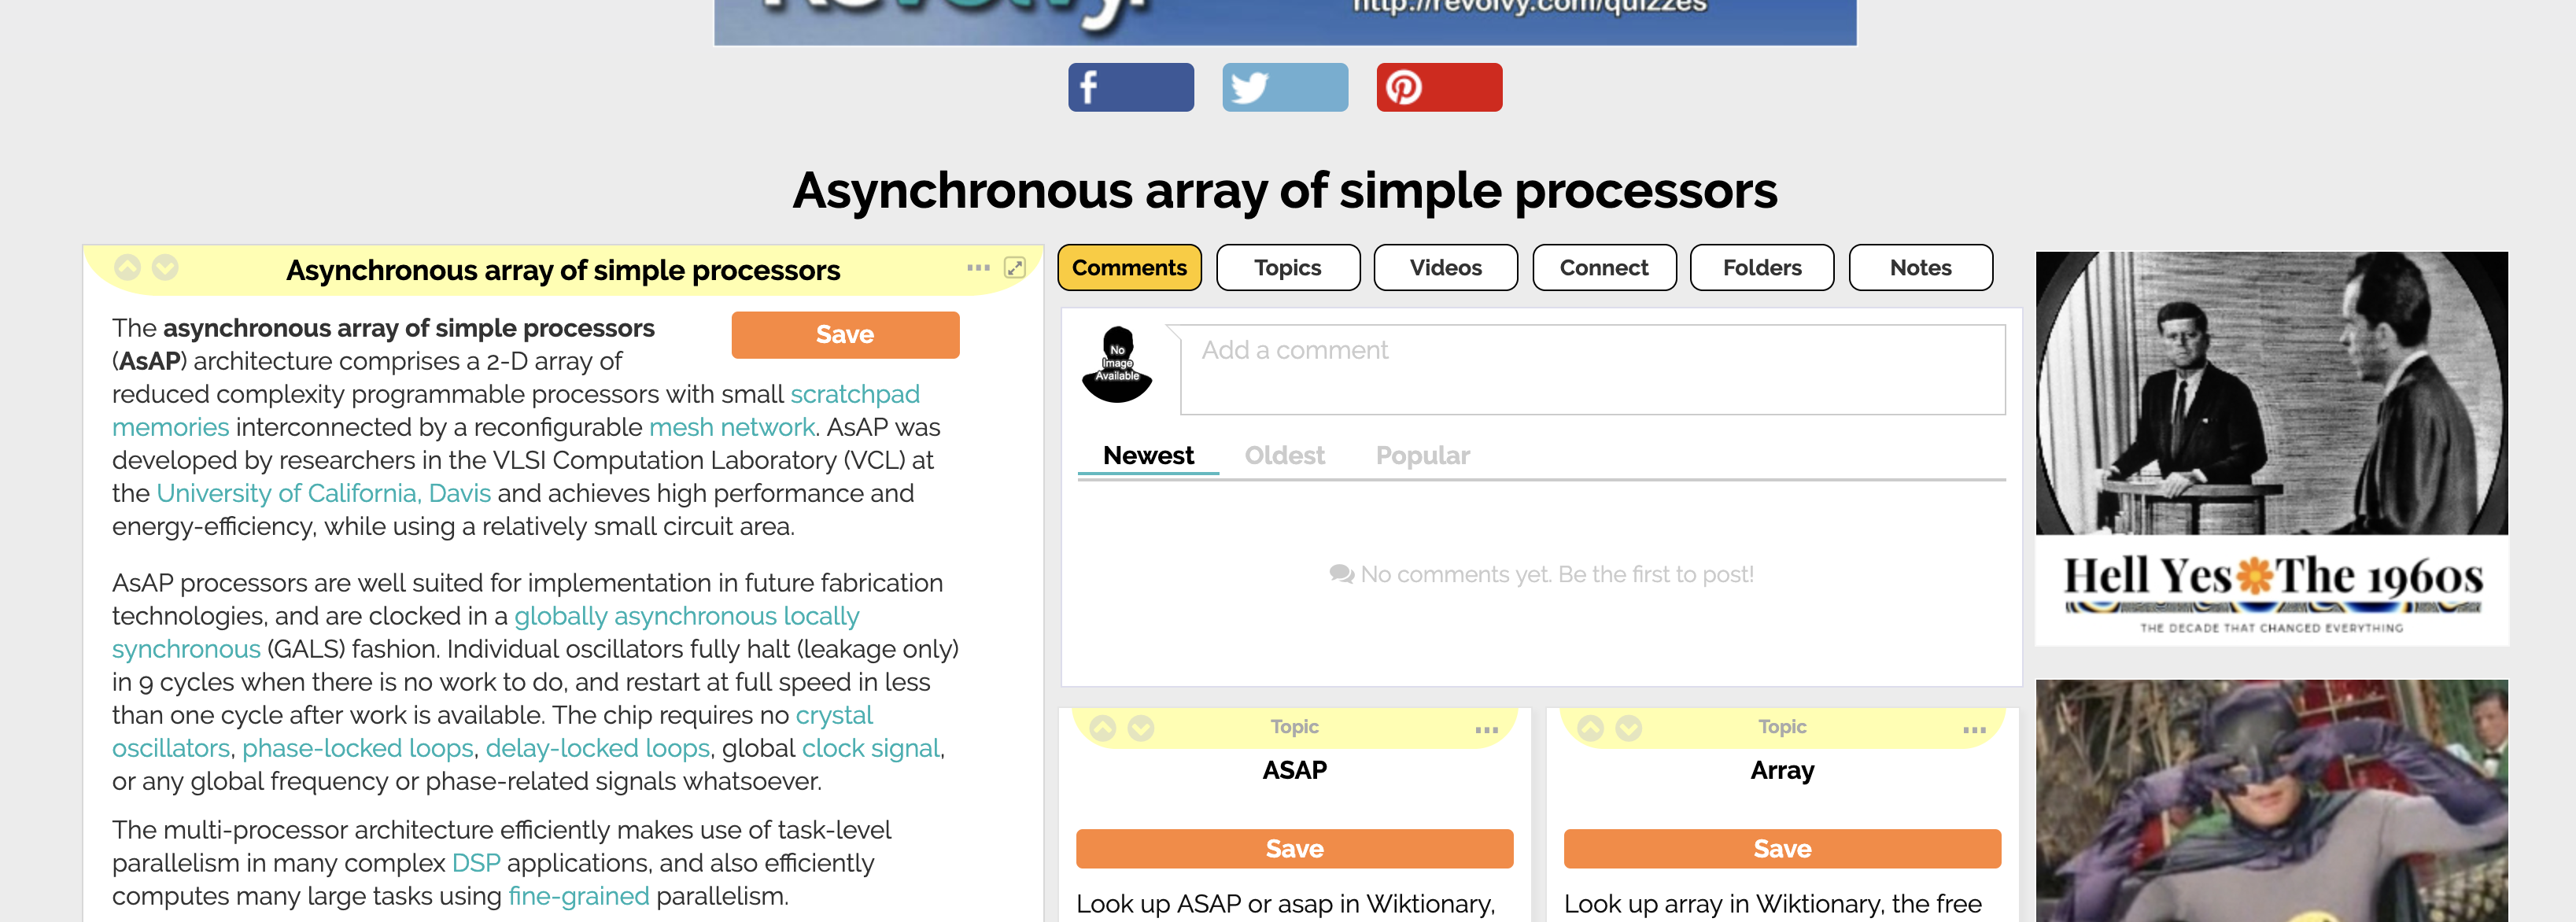
Task: Click the Add a comment field
Action: pyautogui.click(x=1592, y=369)
